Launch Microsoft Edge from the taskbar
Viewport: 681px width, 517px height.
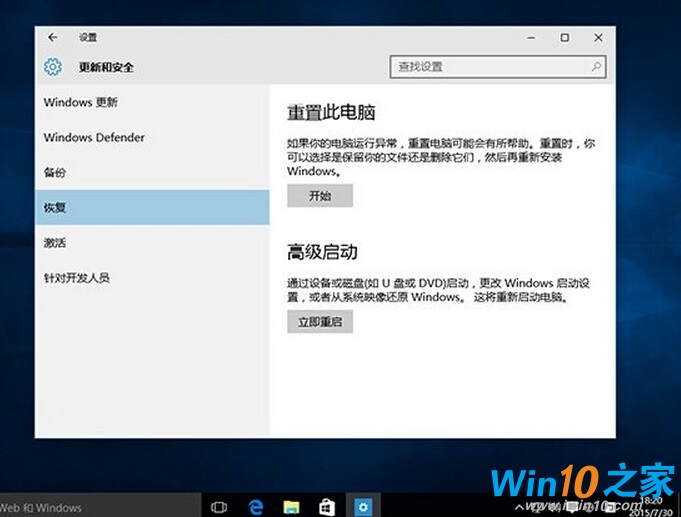(256, 507)
